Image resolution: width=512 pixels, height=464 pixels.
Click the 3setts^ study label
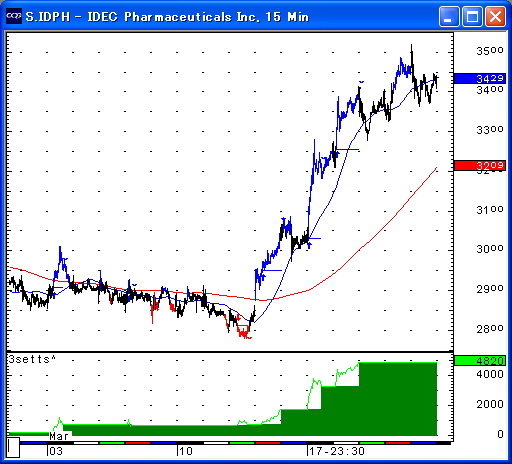tap(32, 359)
